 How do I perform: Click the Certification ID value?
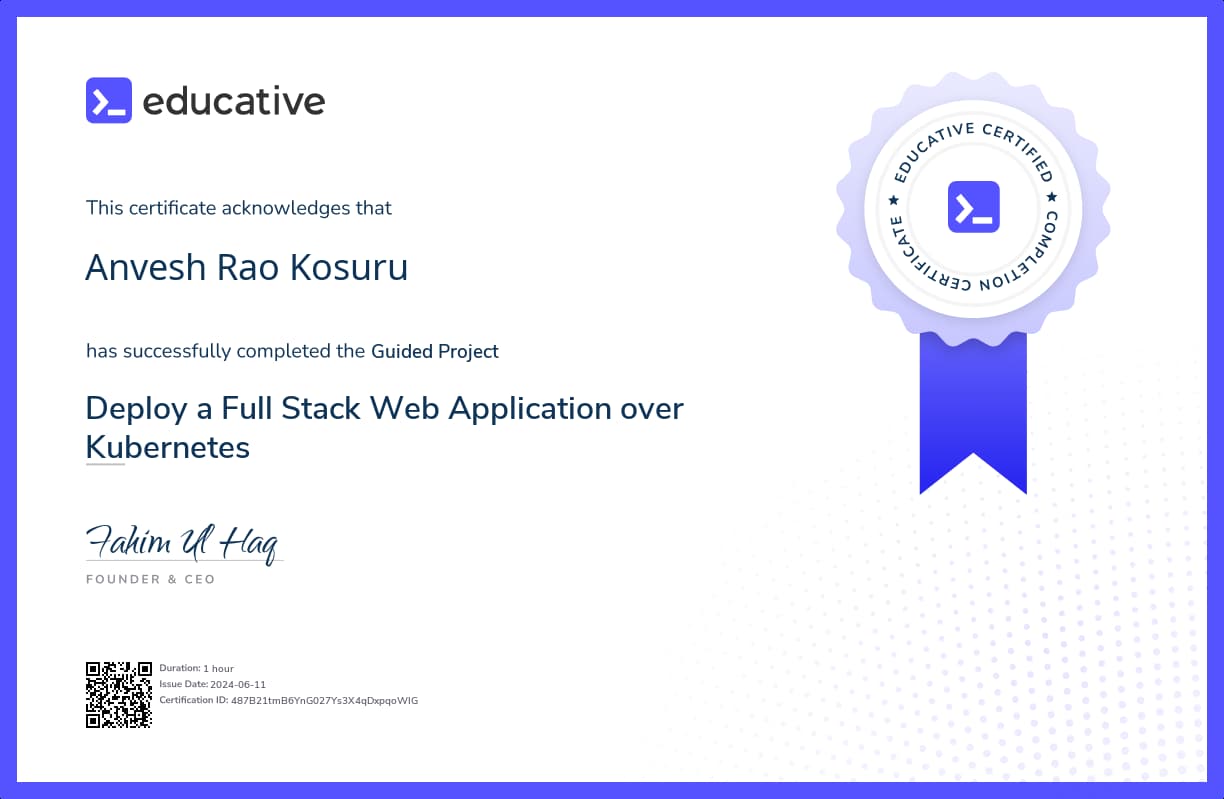tap(325, 700)
